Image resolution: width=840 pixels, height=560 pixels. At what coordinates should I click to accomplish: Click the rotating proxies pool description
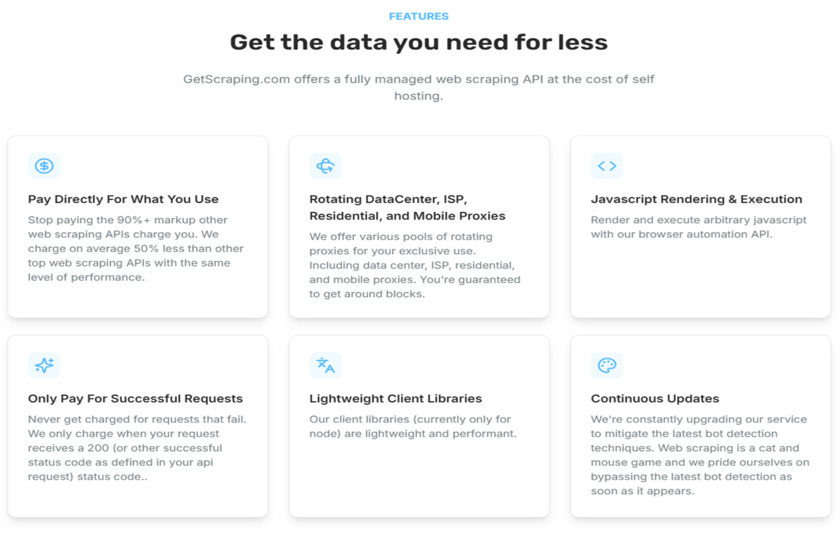[415, 265]
